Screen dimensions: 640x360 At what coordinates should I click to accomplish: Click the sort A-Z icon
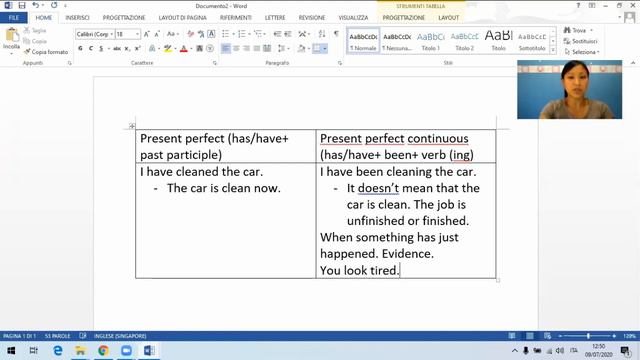pyautogui.click(x=322, y=34)
